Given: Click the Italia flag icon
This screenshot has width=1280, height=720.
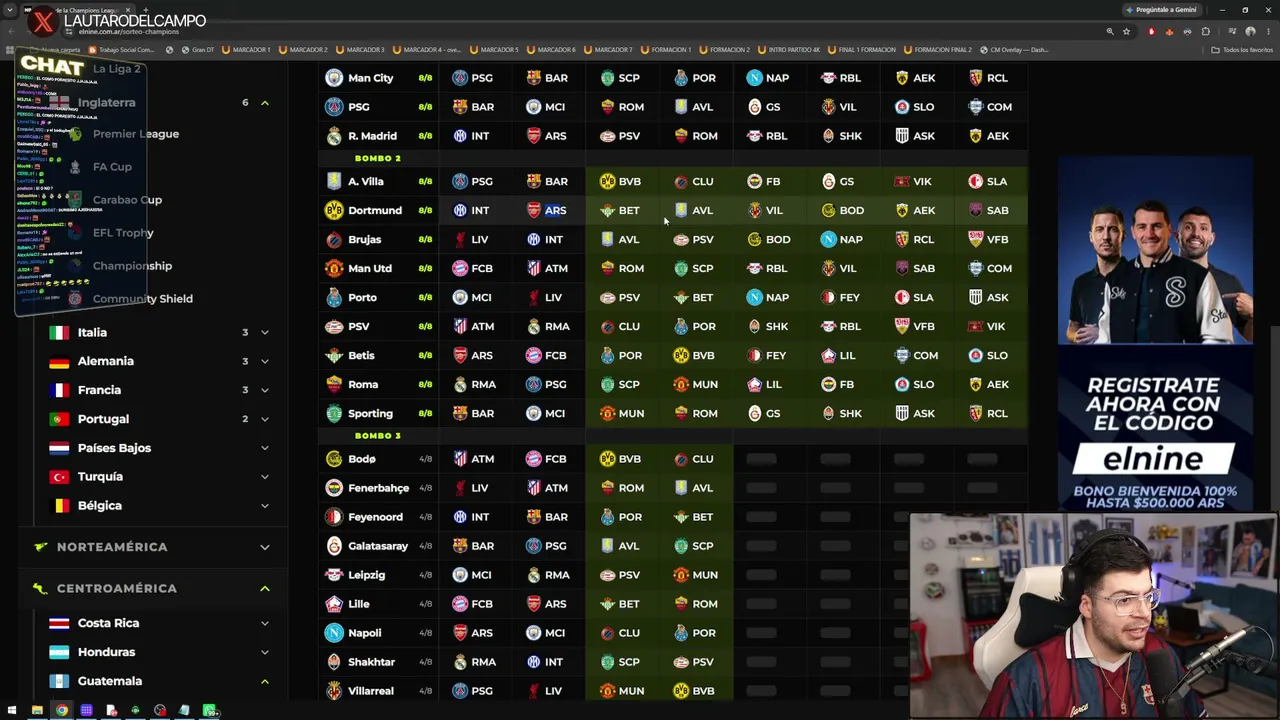Looking at the screenshot, I should [x=59, y=332].
